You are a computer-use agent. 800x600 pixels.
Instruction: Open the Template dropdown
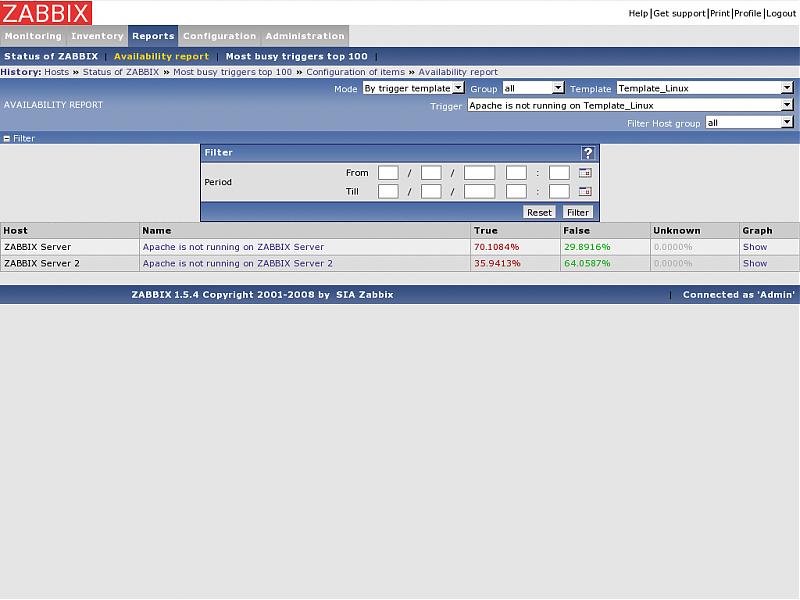click(x=705, y=88)
